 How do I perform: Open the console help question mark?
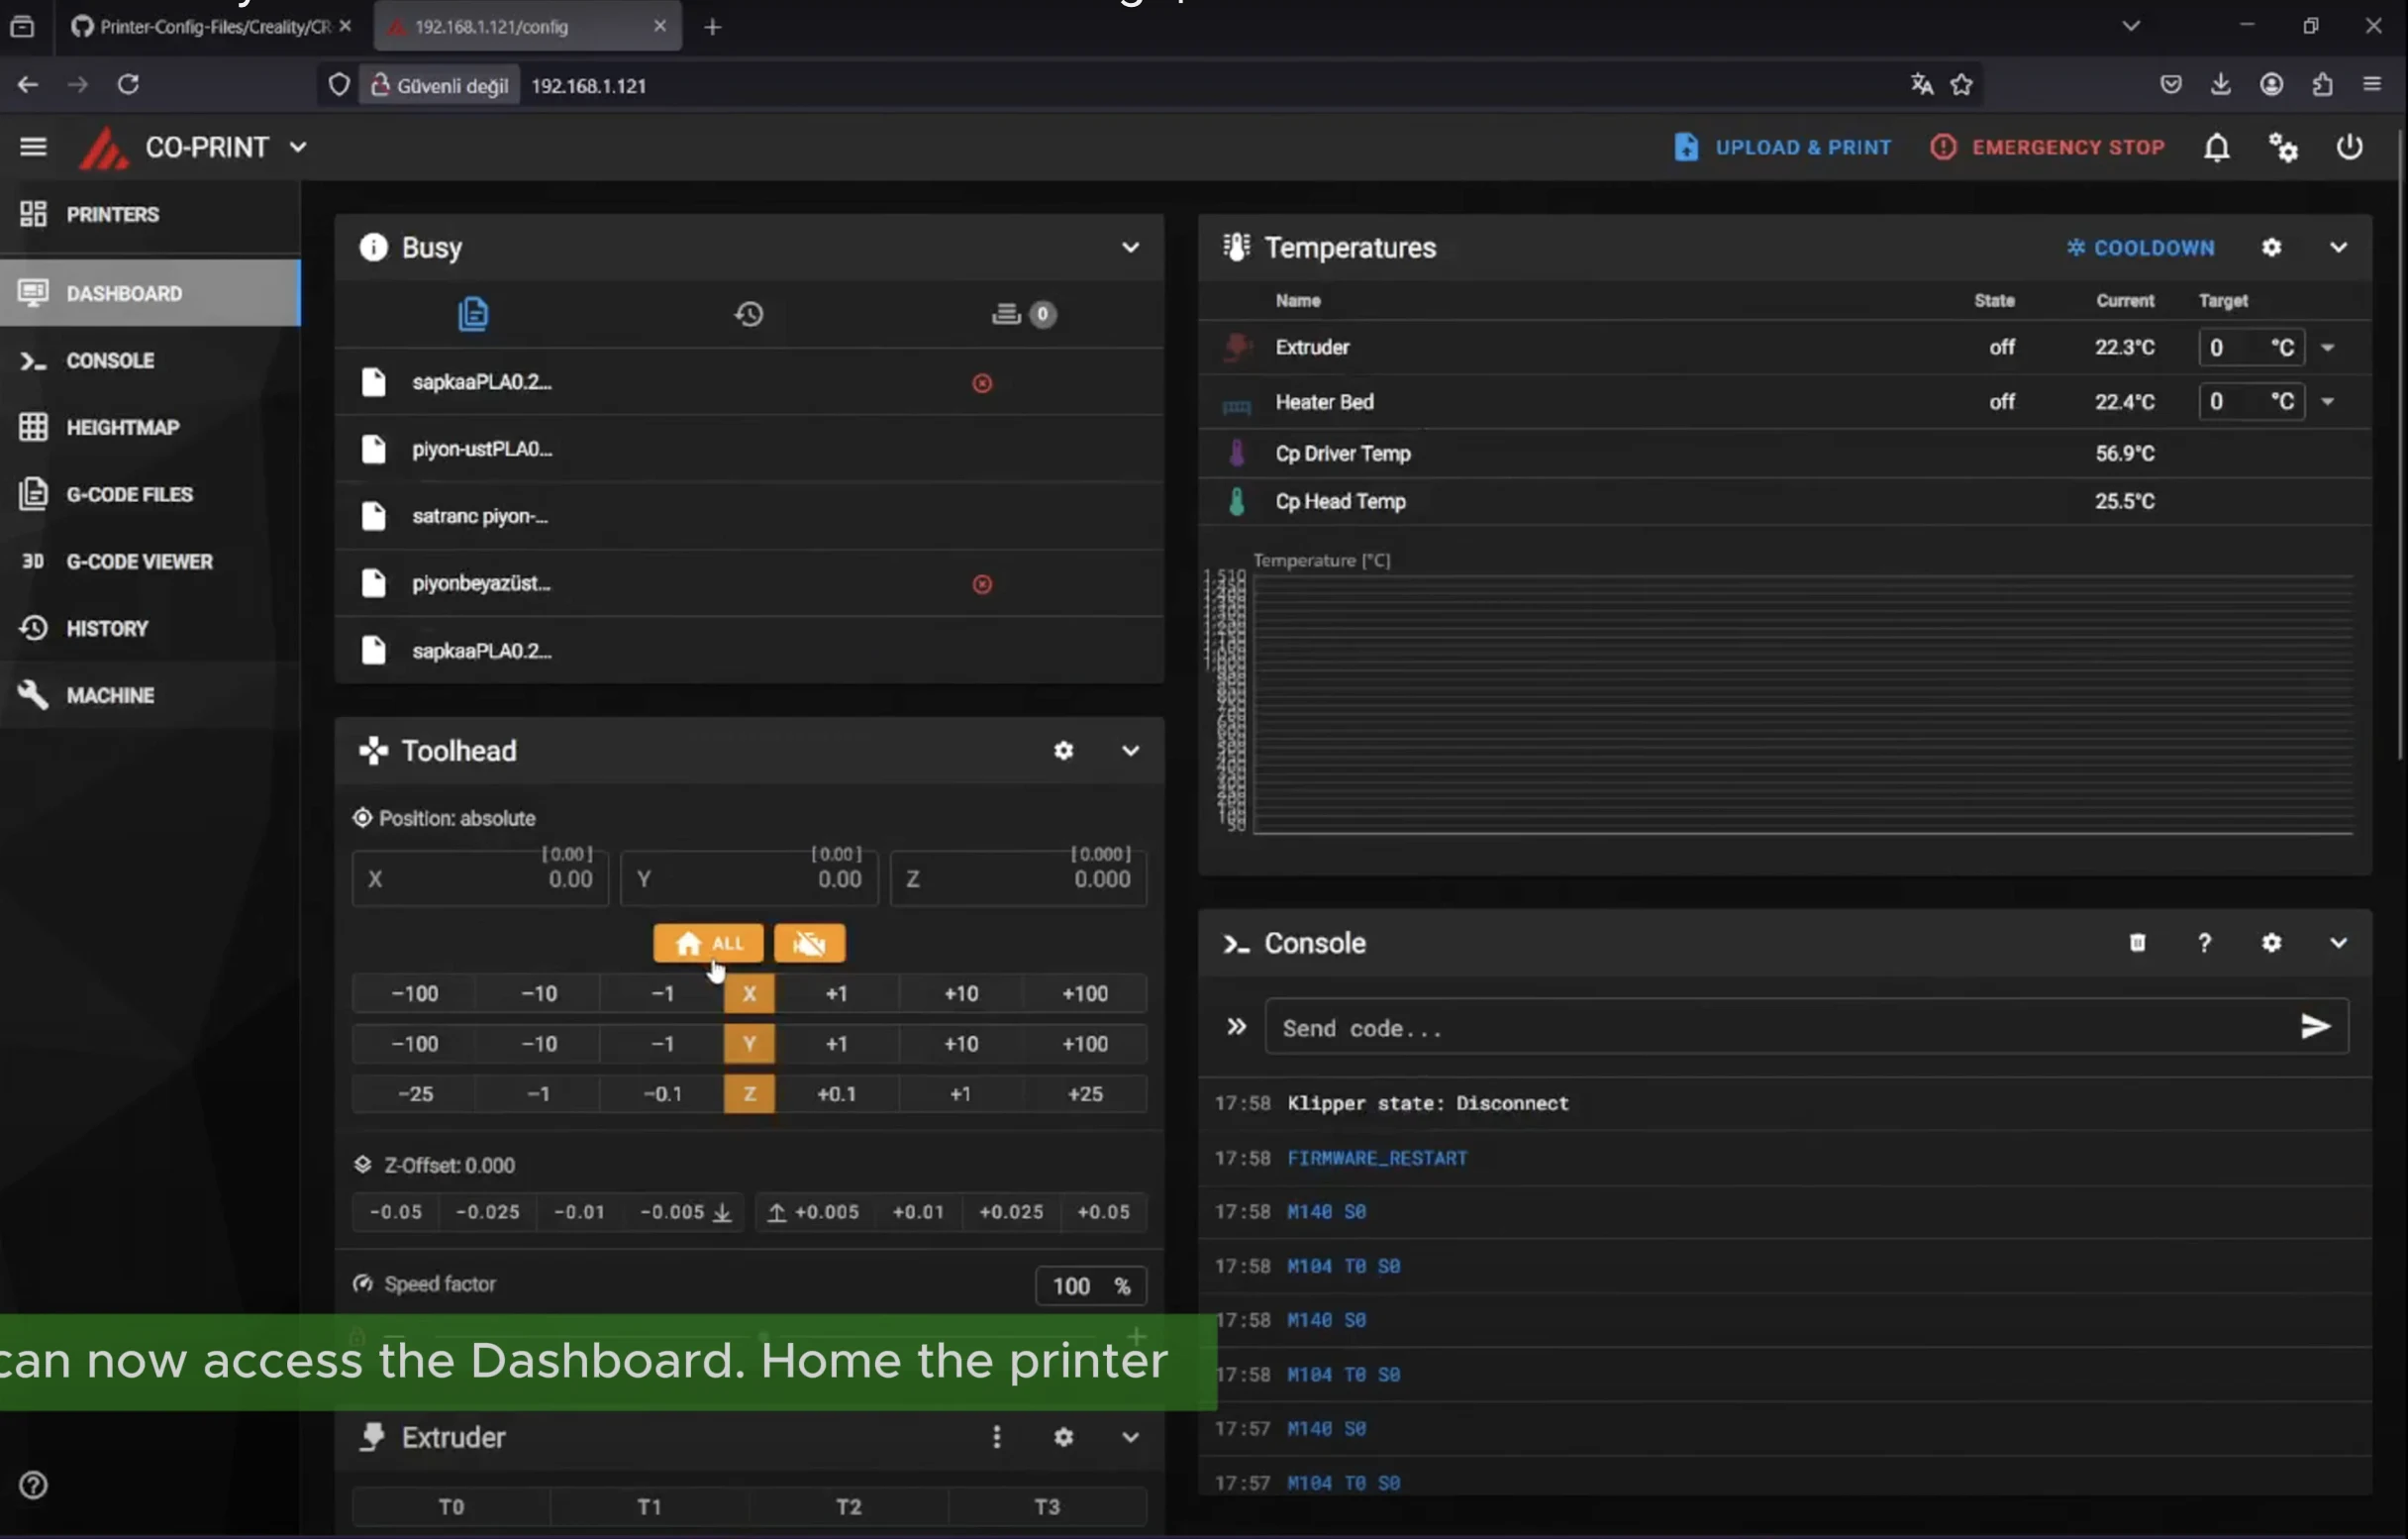point(2204,943)
